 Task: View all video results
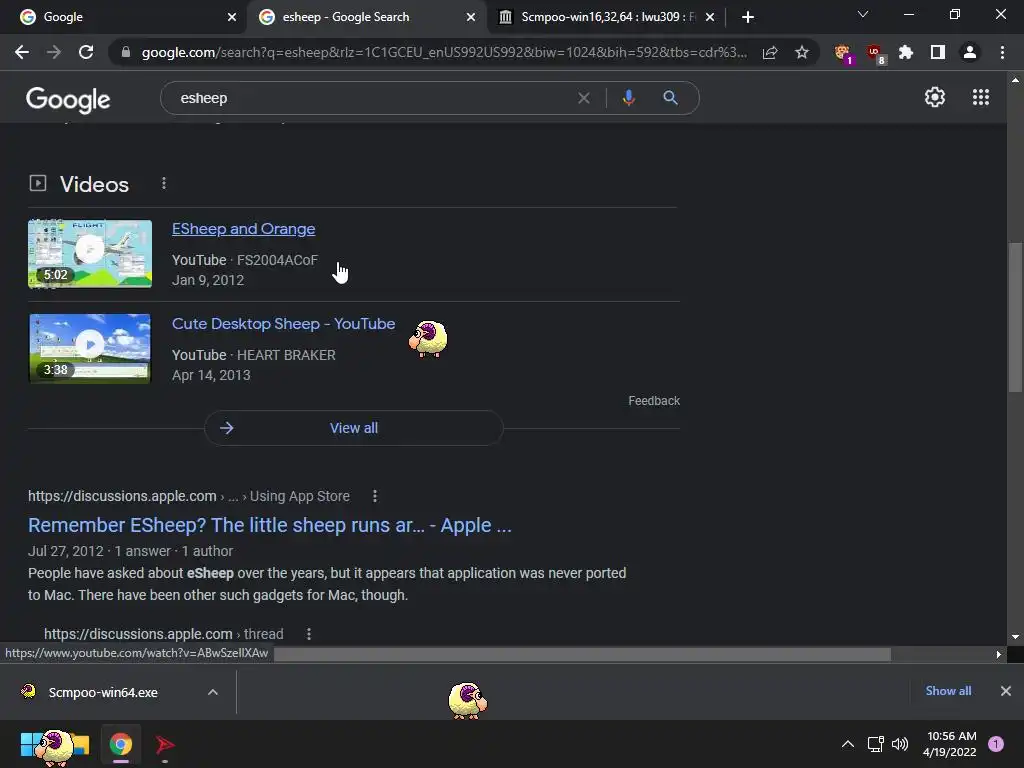click(x=354, y=428)
